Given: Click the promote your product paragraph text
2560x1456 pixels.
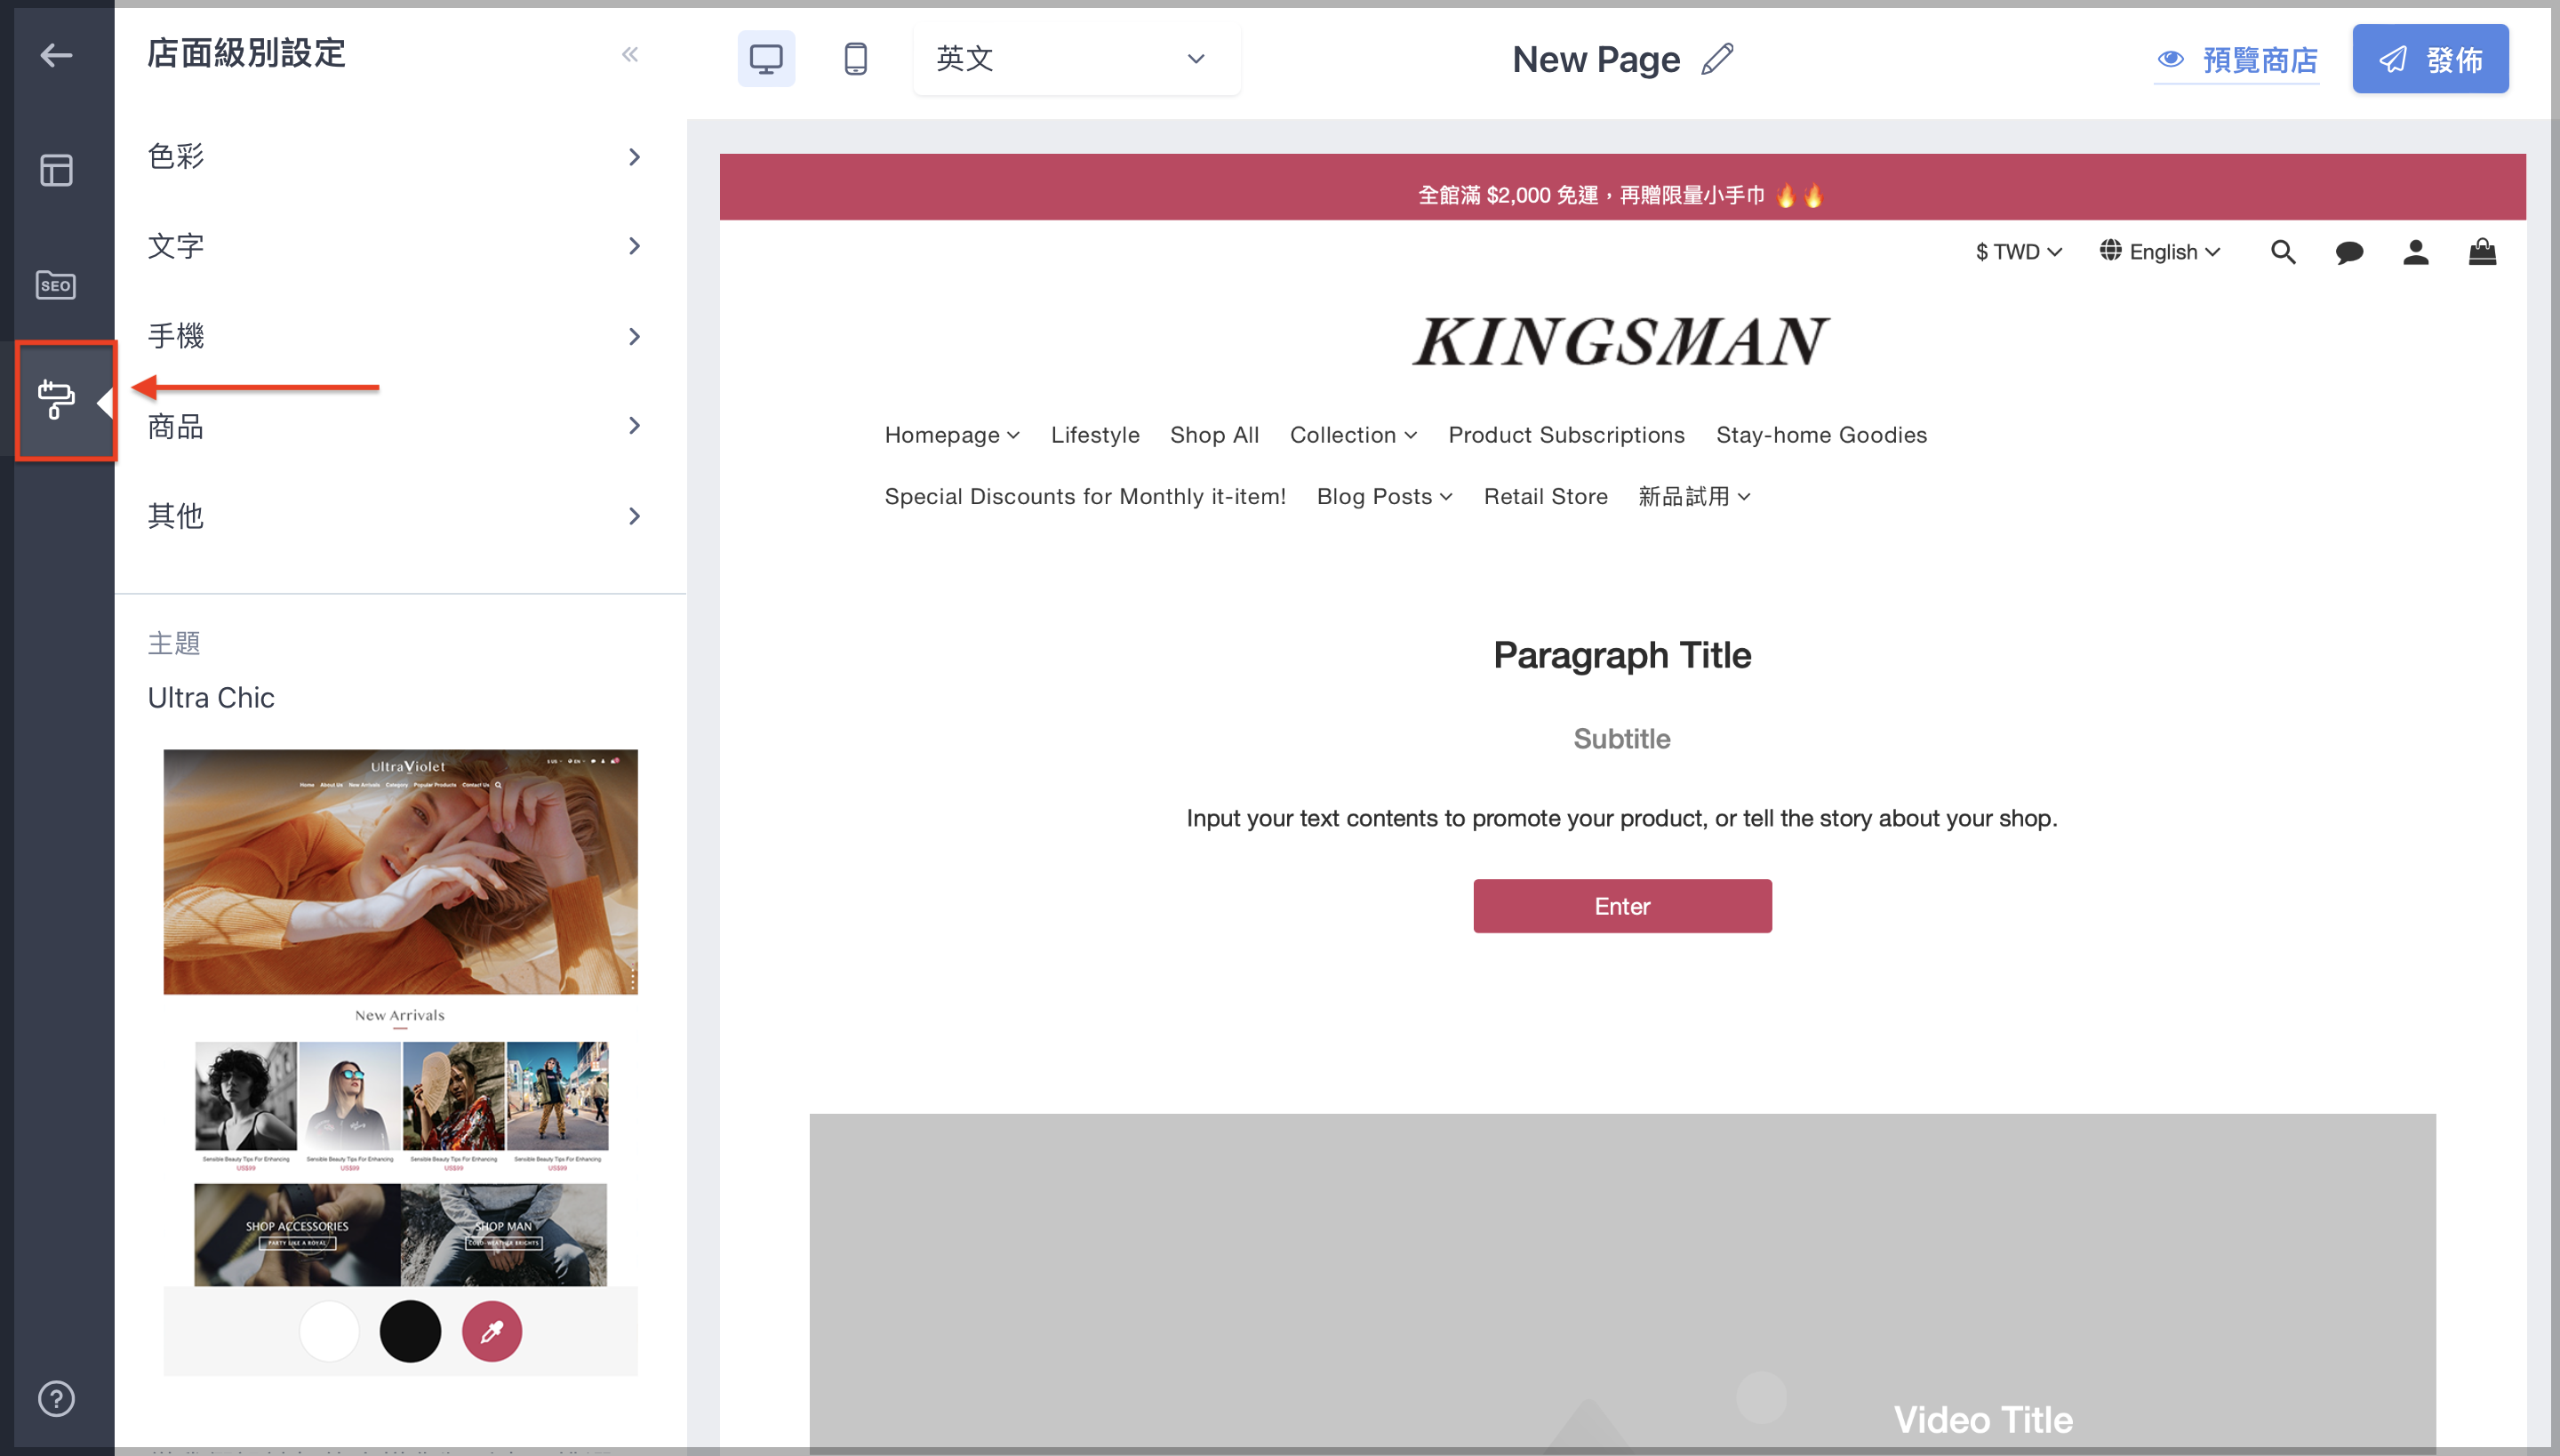Looking at the screenshot, I should click(1622, 819).
